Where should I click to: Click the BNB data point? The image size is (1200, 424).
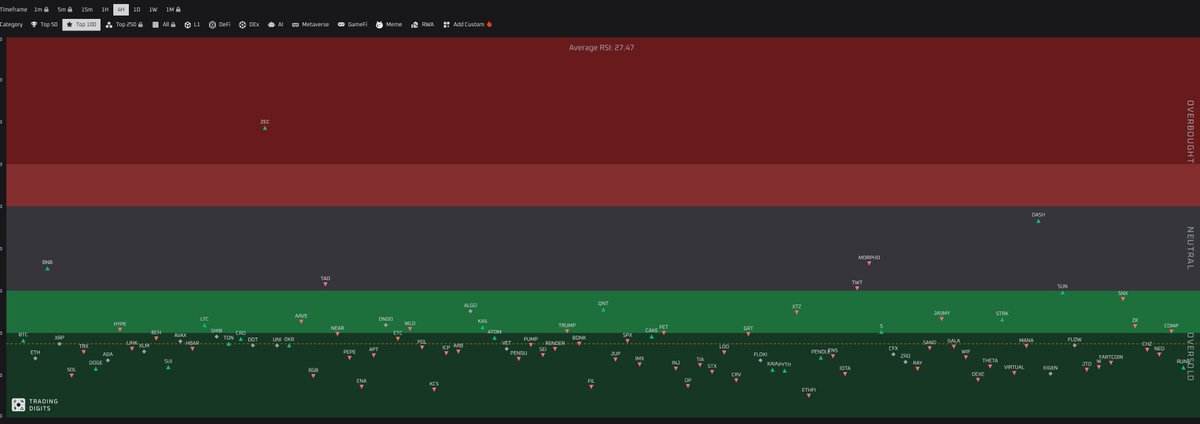coord(47,269)
